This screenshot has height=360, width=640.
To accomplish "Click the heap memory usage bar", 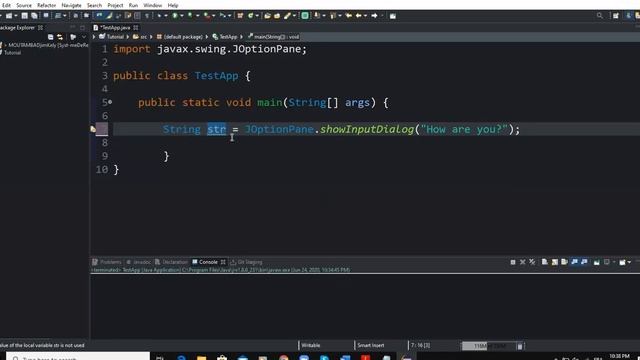I will [489, 346].
